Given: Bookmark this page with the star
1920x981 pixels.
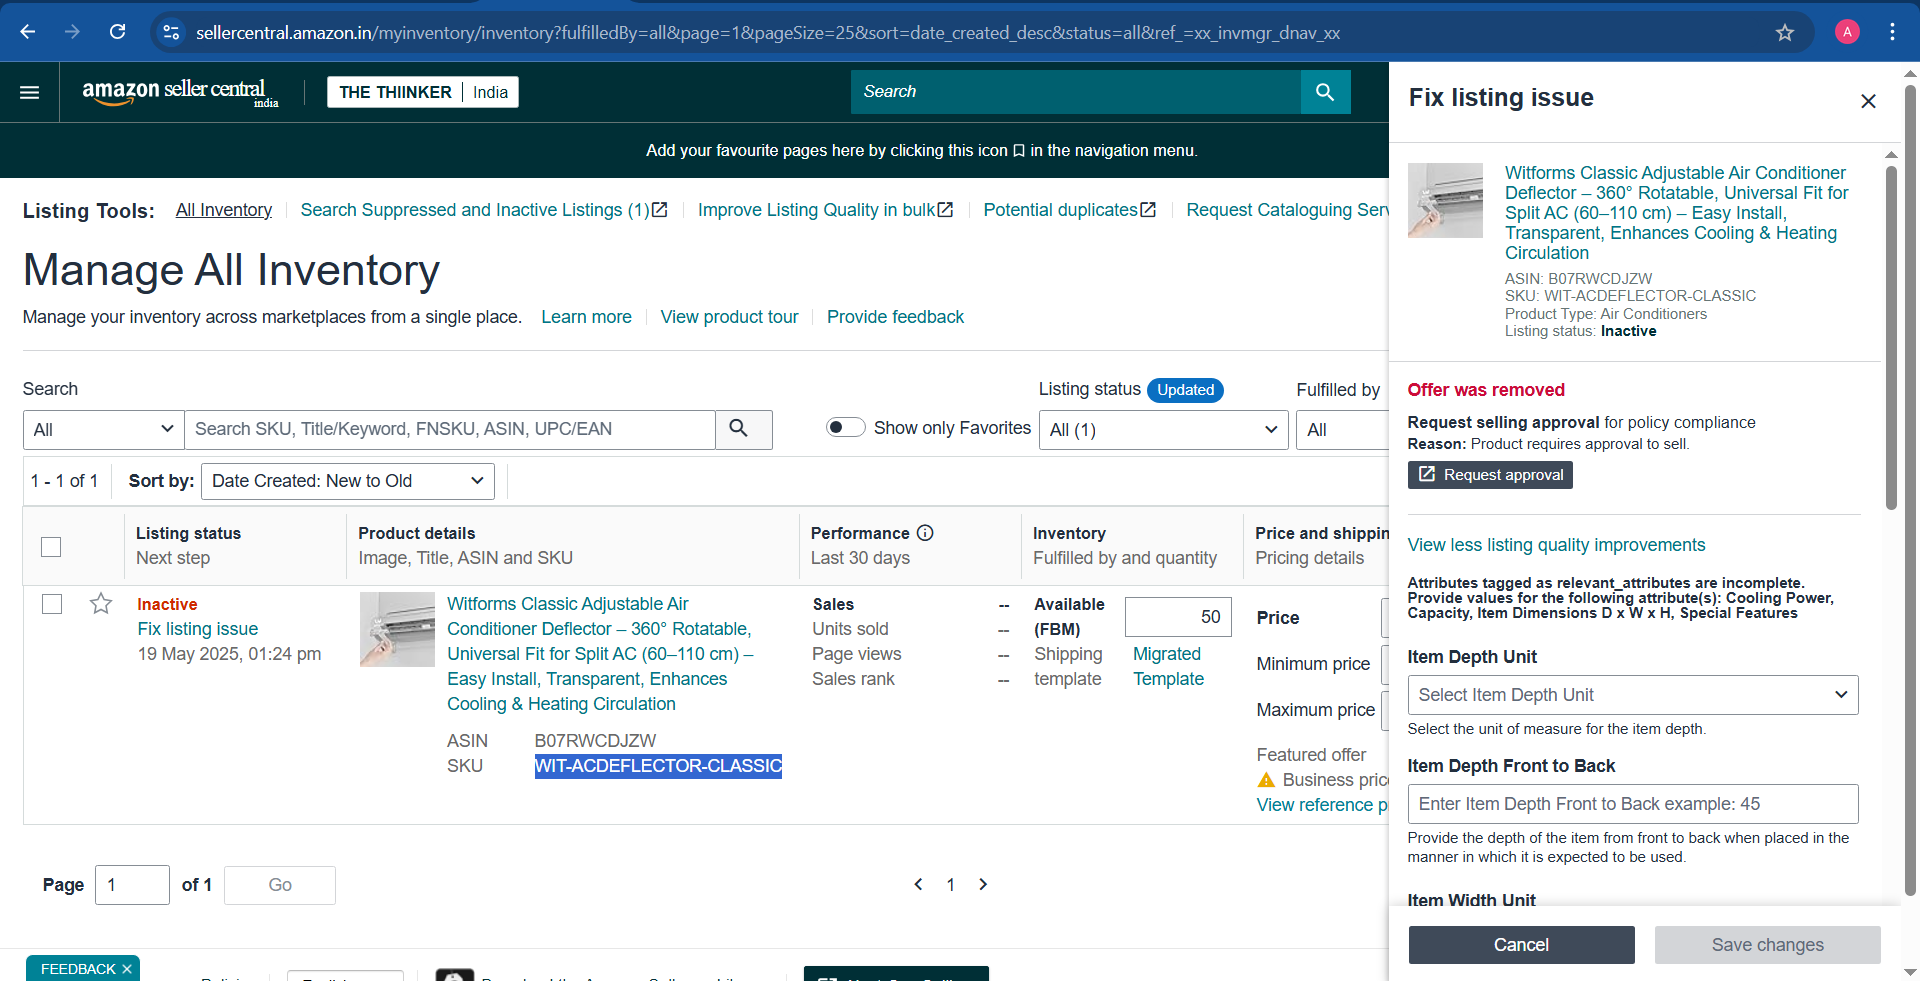Looking at the screenshot, I should coord(1785,32).
